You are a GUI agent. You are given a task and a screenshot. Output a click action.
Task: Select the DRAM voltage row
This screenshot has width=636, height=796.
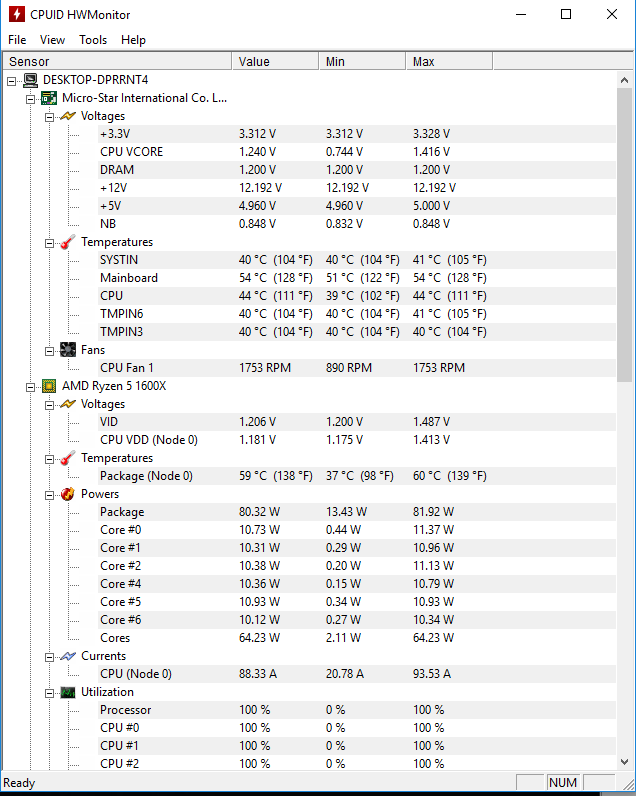click(x=357, y=170)
